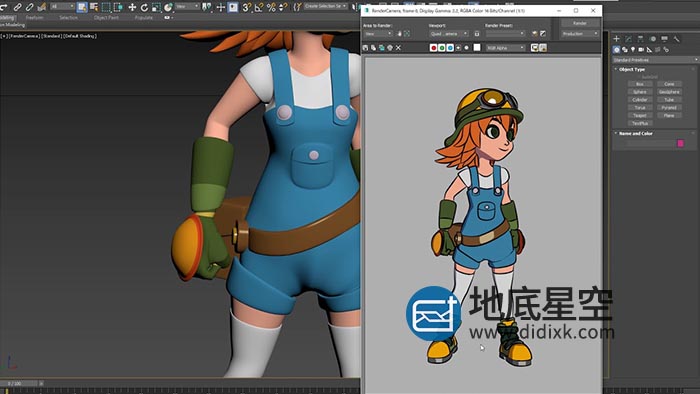This screenshot has width=700, height=394.
Task: Click the Select and Manipulate icon
Action: pyautogui.click(x=221, y=7)
